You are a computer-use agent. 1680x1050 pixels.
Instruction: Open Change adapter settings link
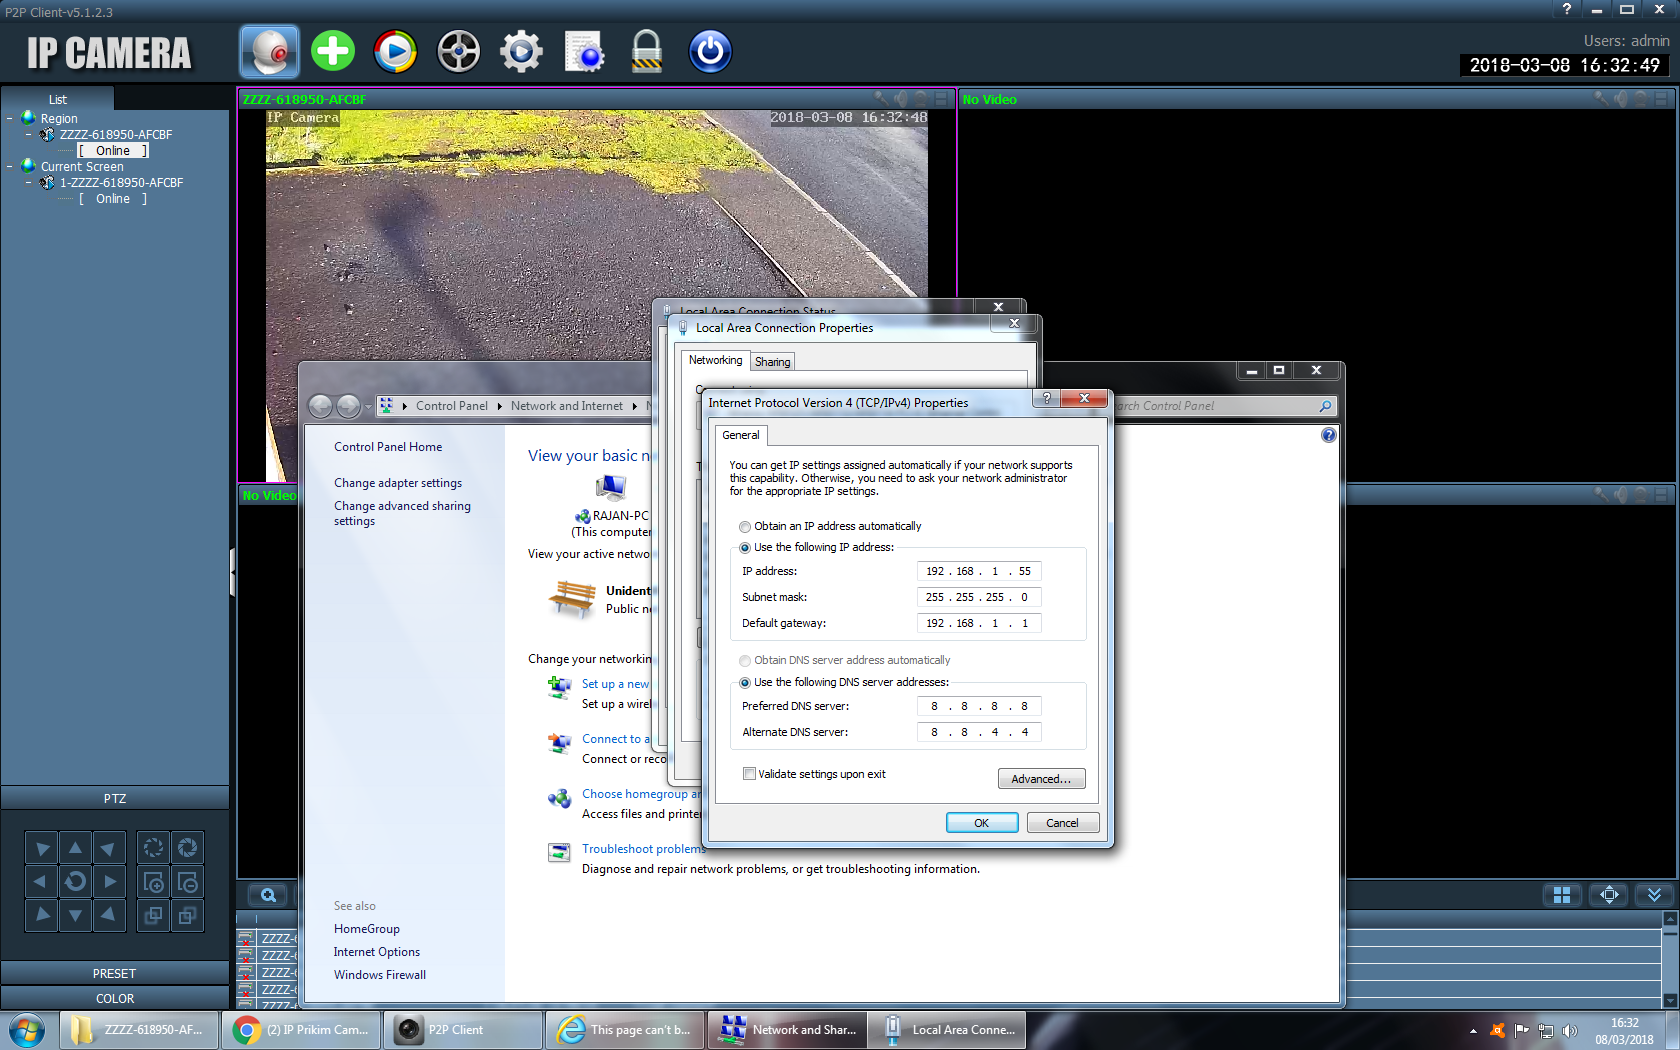coord(398,483)
